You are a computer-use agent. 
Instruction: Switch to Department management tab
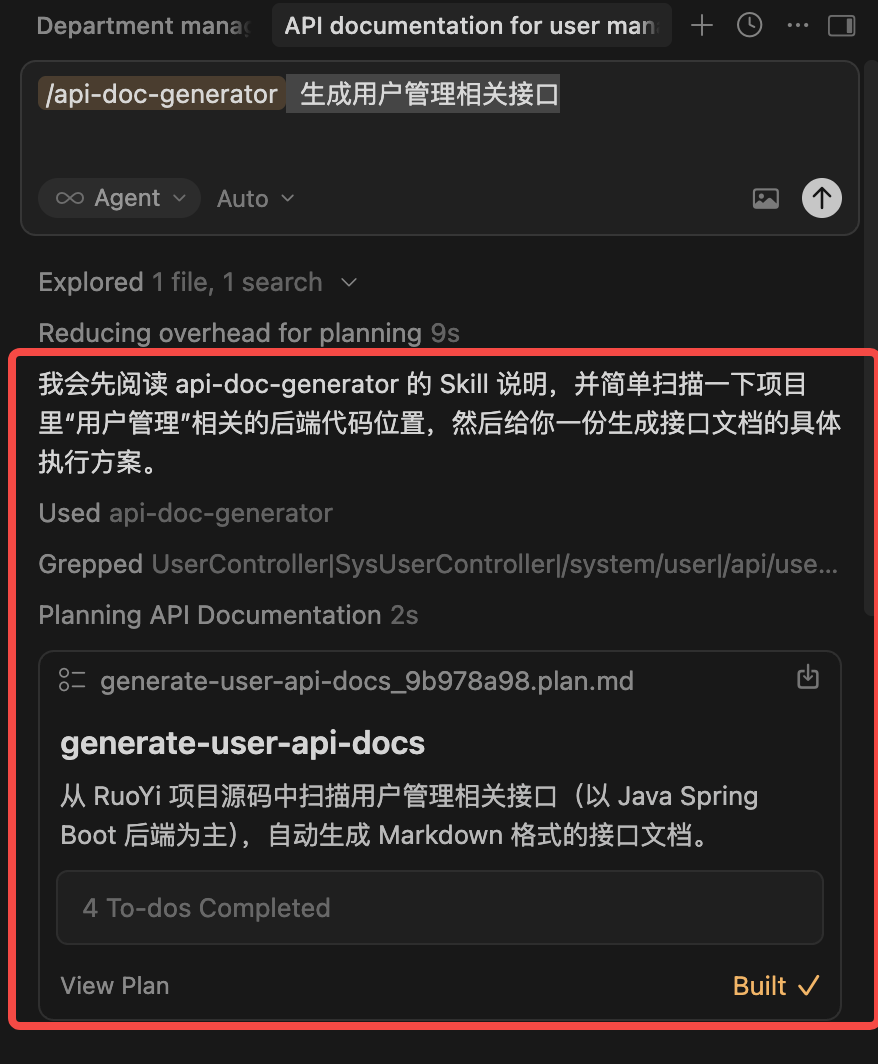click(144, 26)
